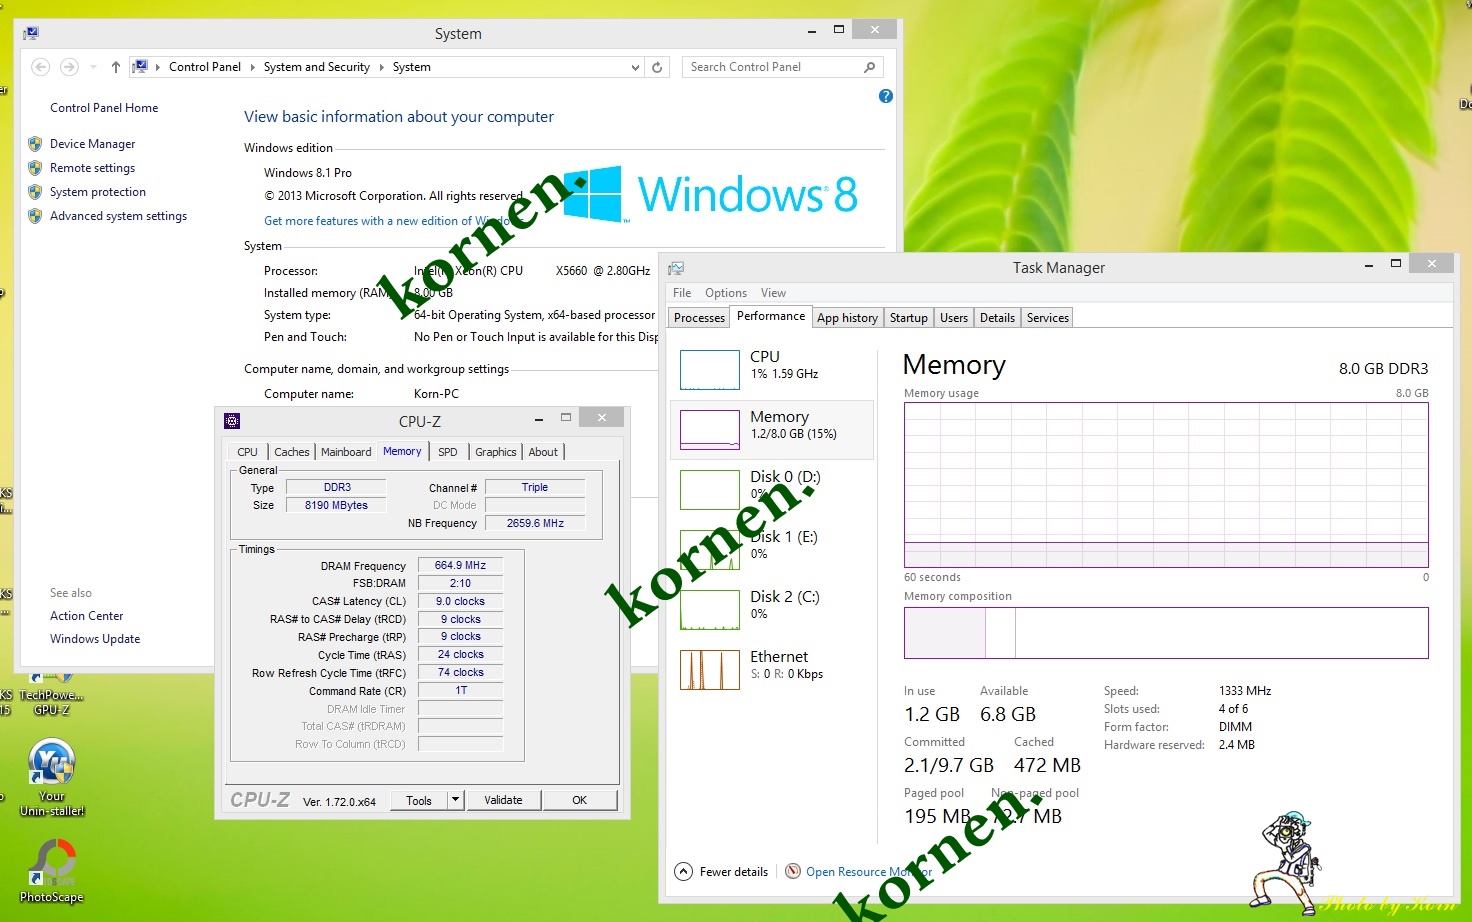This screenshot has width=1472, height=922.
Task: Refresh the System control panel page
Action: pos(657,67)
